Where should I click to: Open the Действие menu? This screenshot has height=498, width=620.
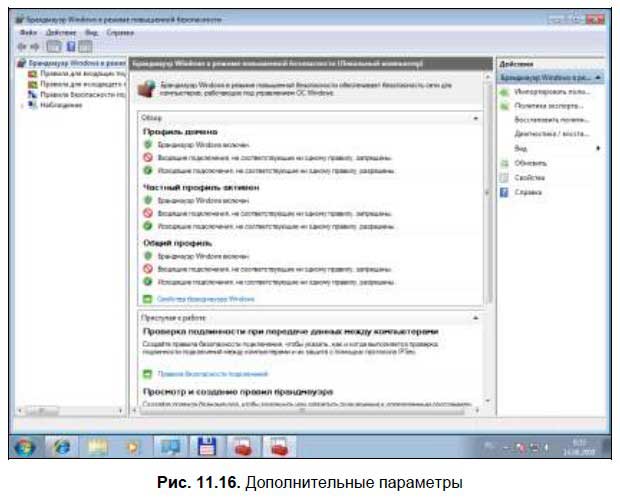(60, 32)
